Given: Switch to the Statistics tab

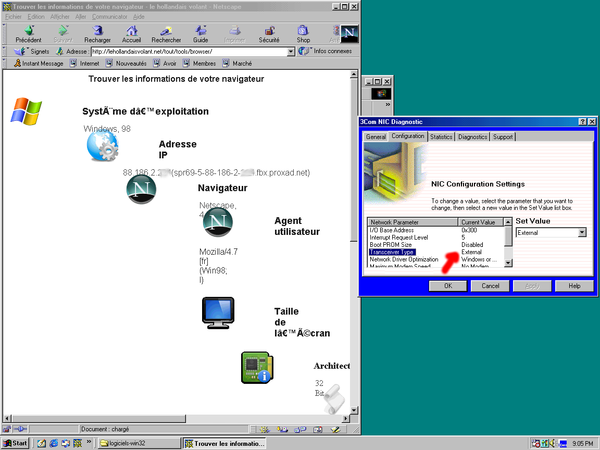Looking at the screenshot, I should coord(441,137).
